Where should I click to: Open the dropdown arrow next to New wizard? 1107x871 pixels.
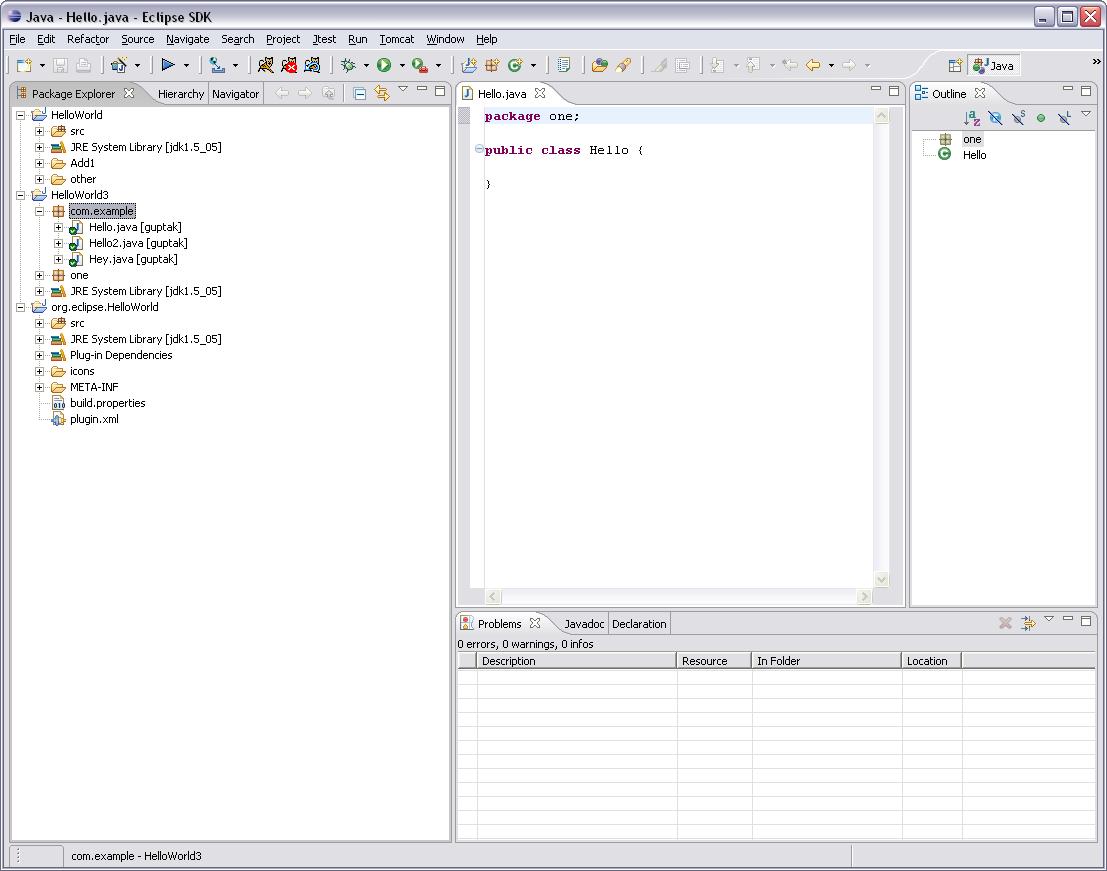(x=42, y=66)
